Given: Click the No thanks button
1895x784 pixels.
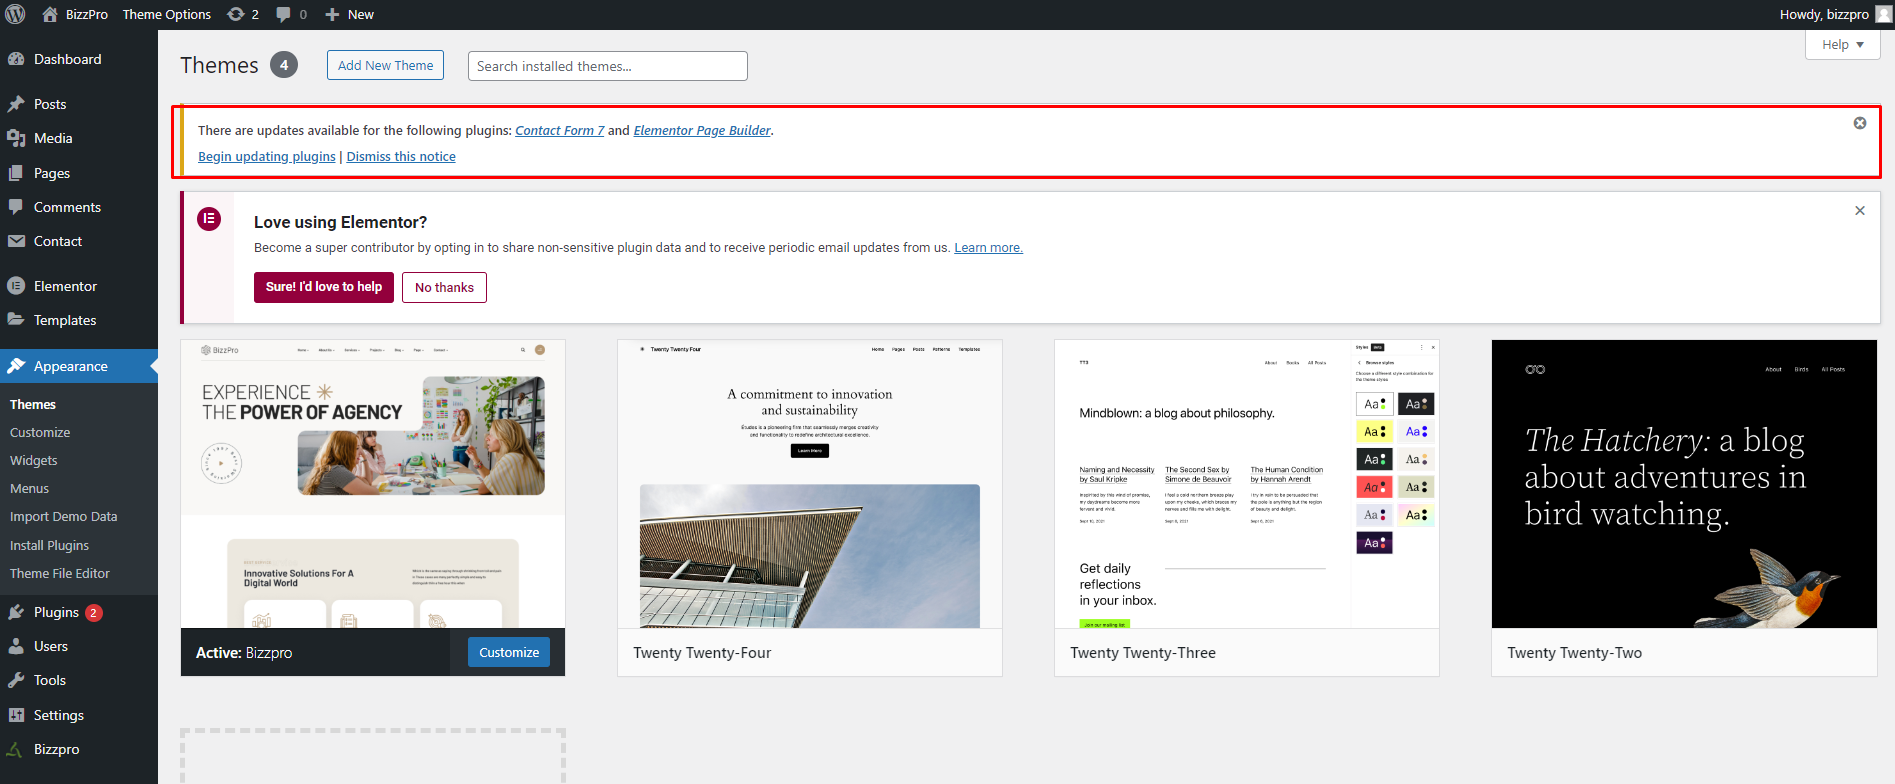Looking at the screenshot, I should click(444, 287).
